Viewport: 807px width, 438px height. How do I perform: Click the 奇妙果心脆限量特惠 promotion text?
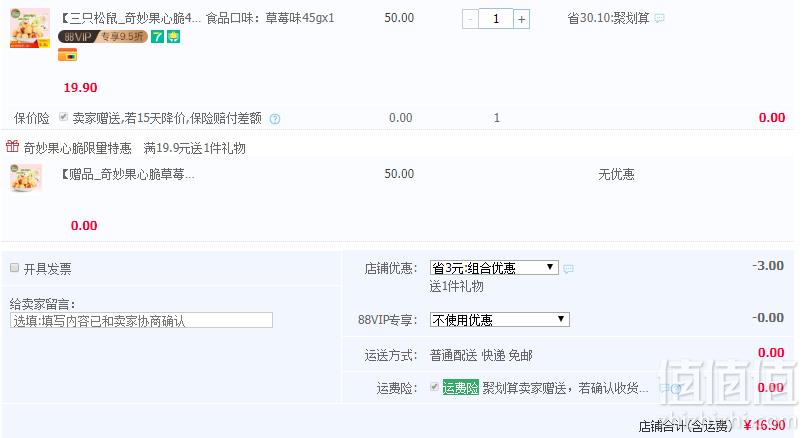(x=78, y=148)
